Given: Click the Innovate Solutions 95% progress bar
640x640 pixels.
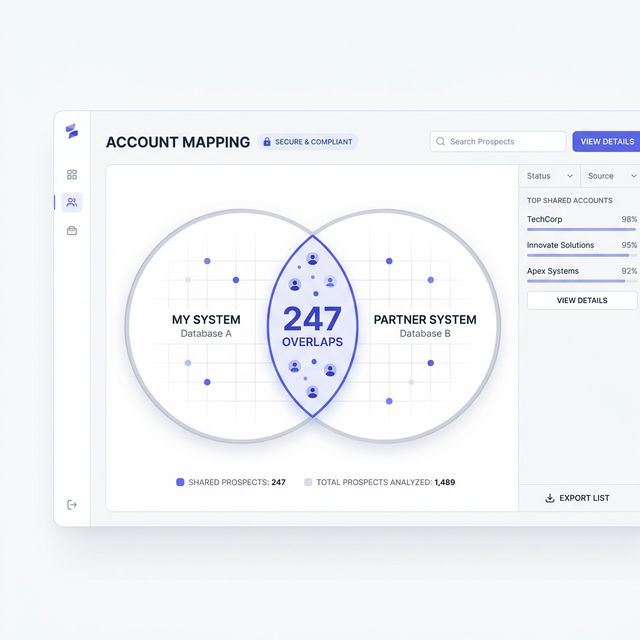Looking at the screenshot, I should click(582, 256).
